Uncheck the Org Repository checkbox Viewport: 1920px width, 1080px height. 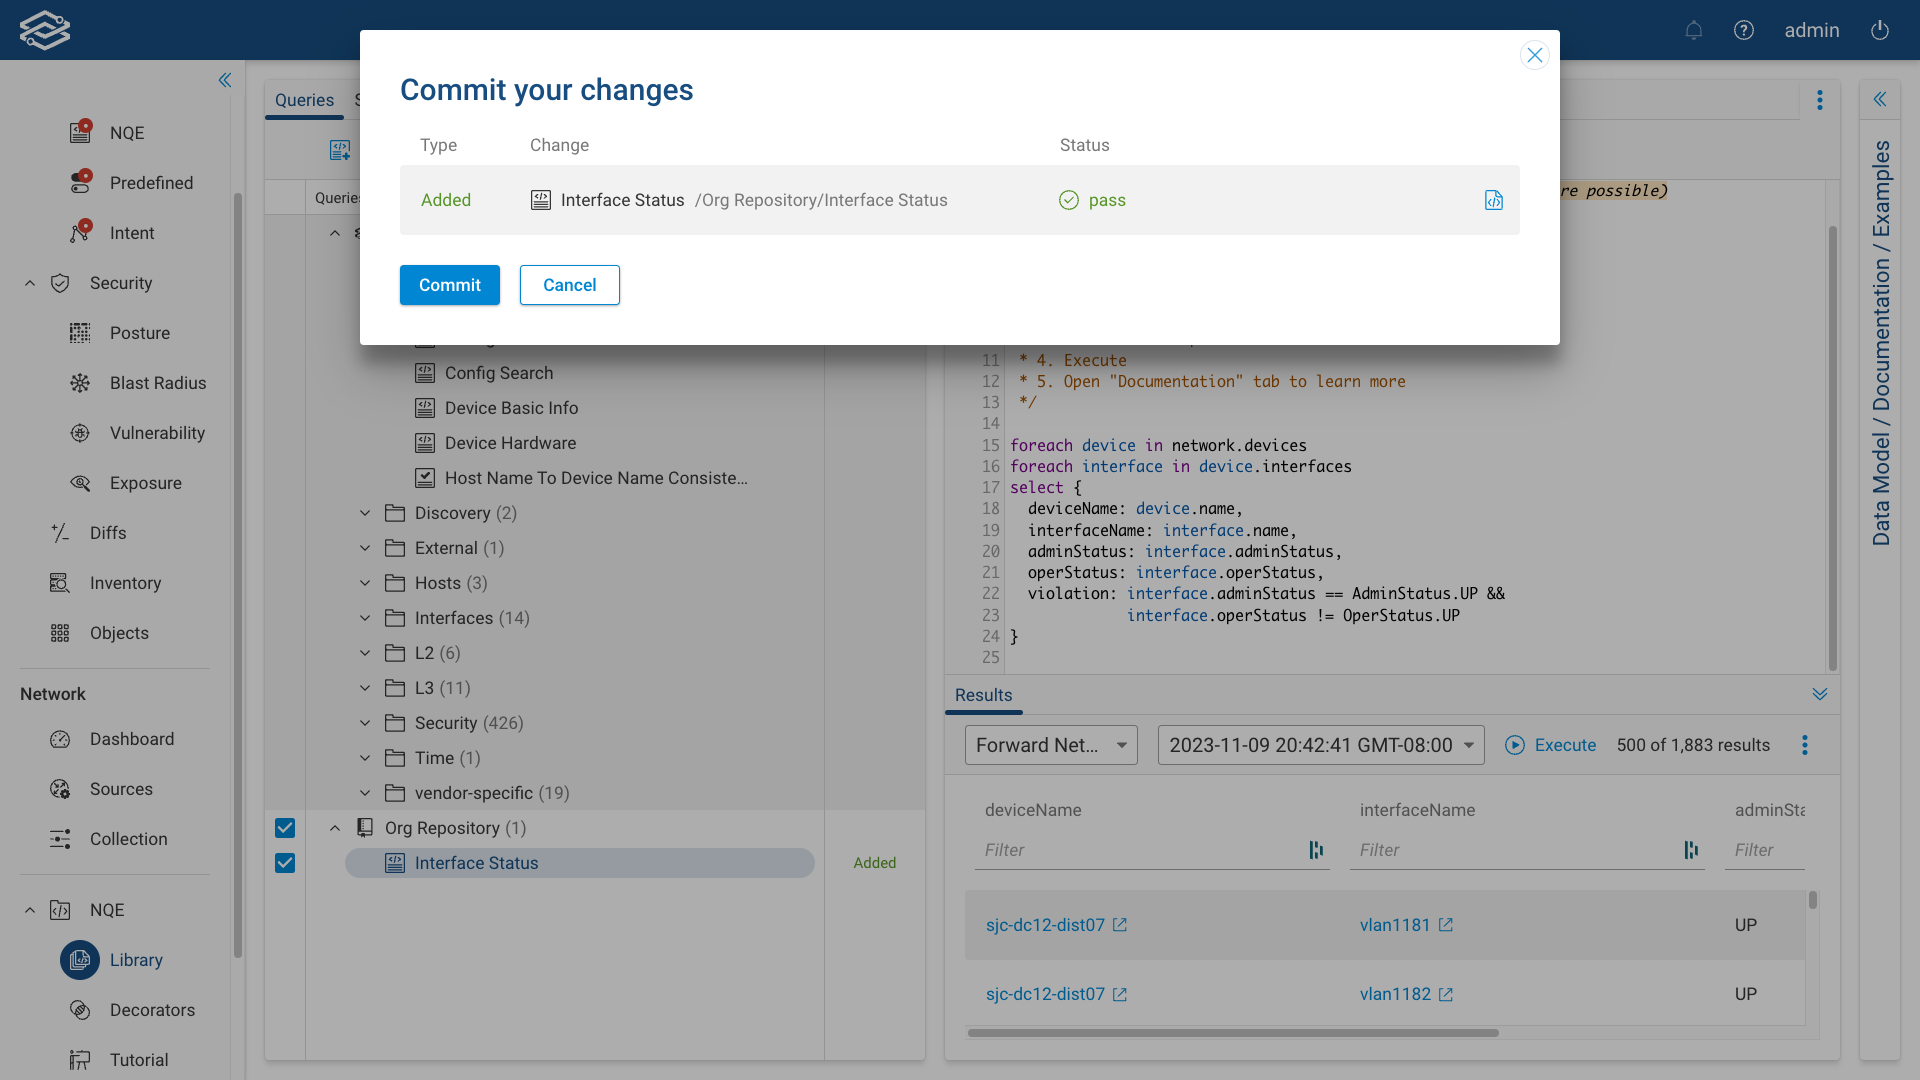click(285, 828)
